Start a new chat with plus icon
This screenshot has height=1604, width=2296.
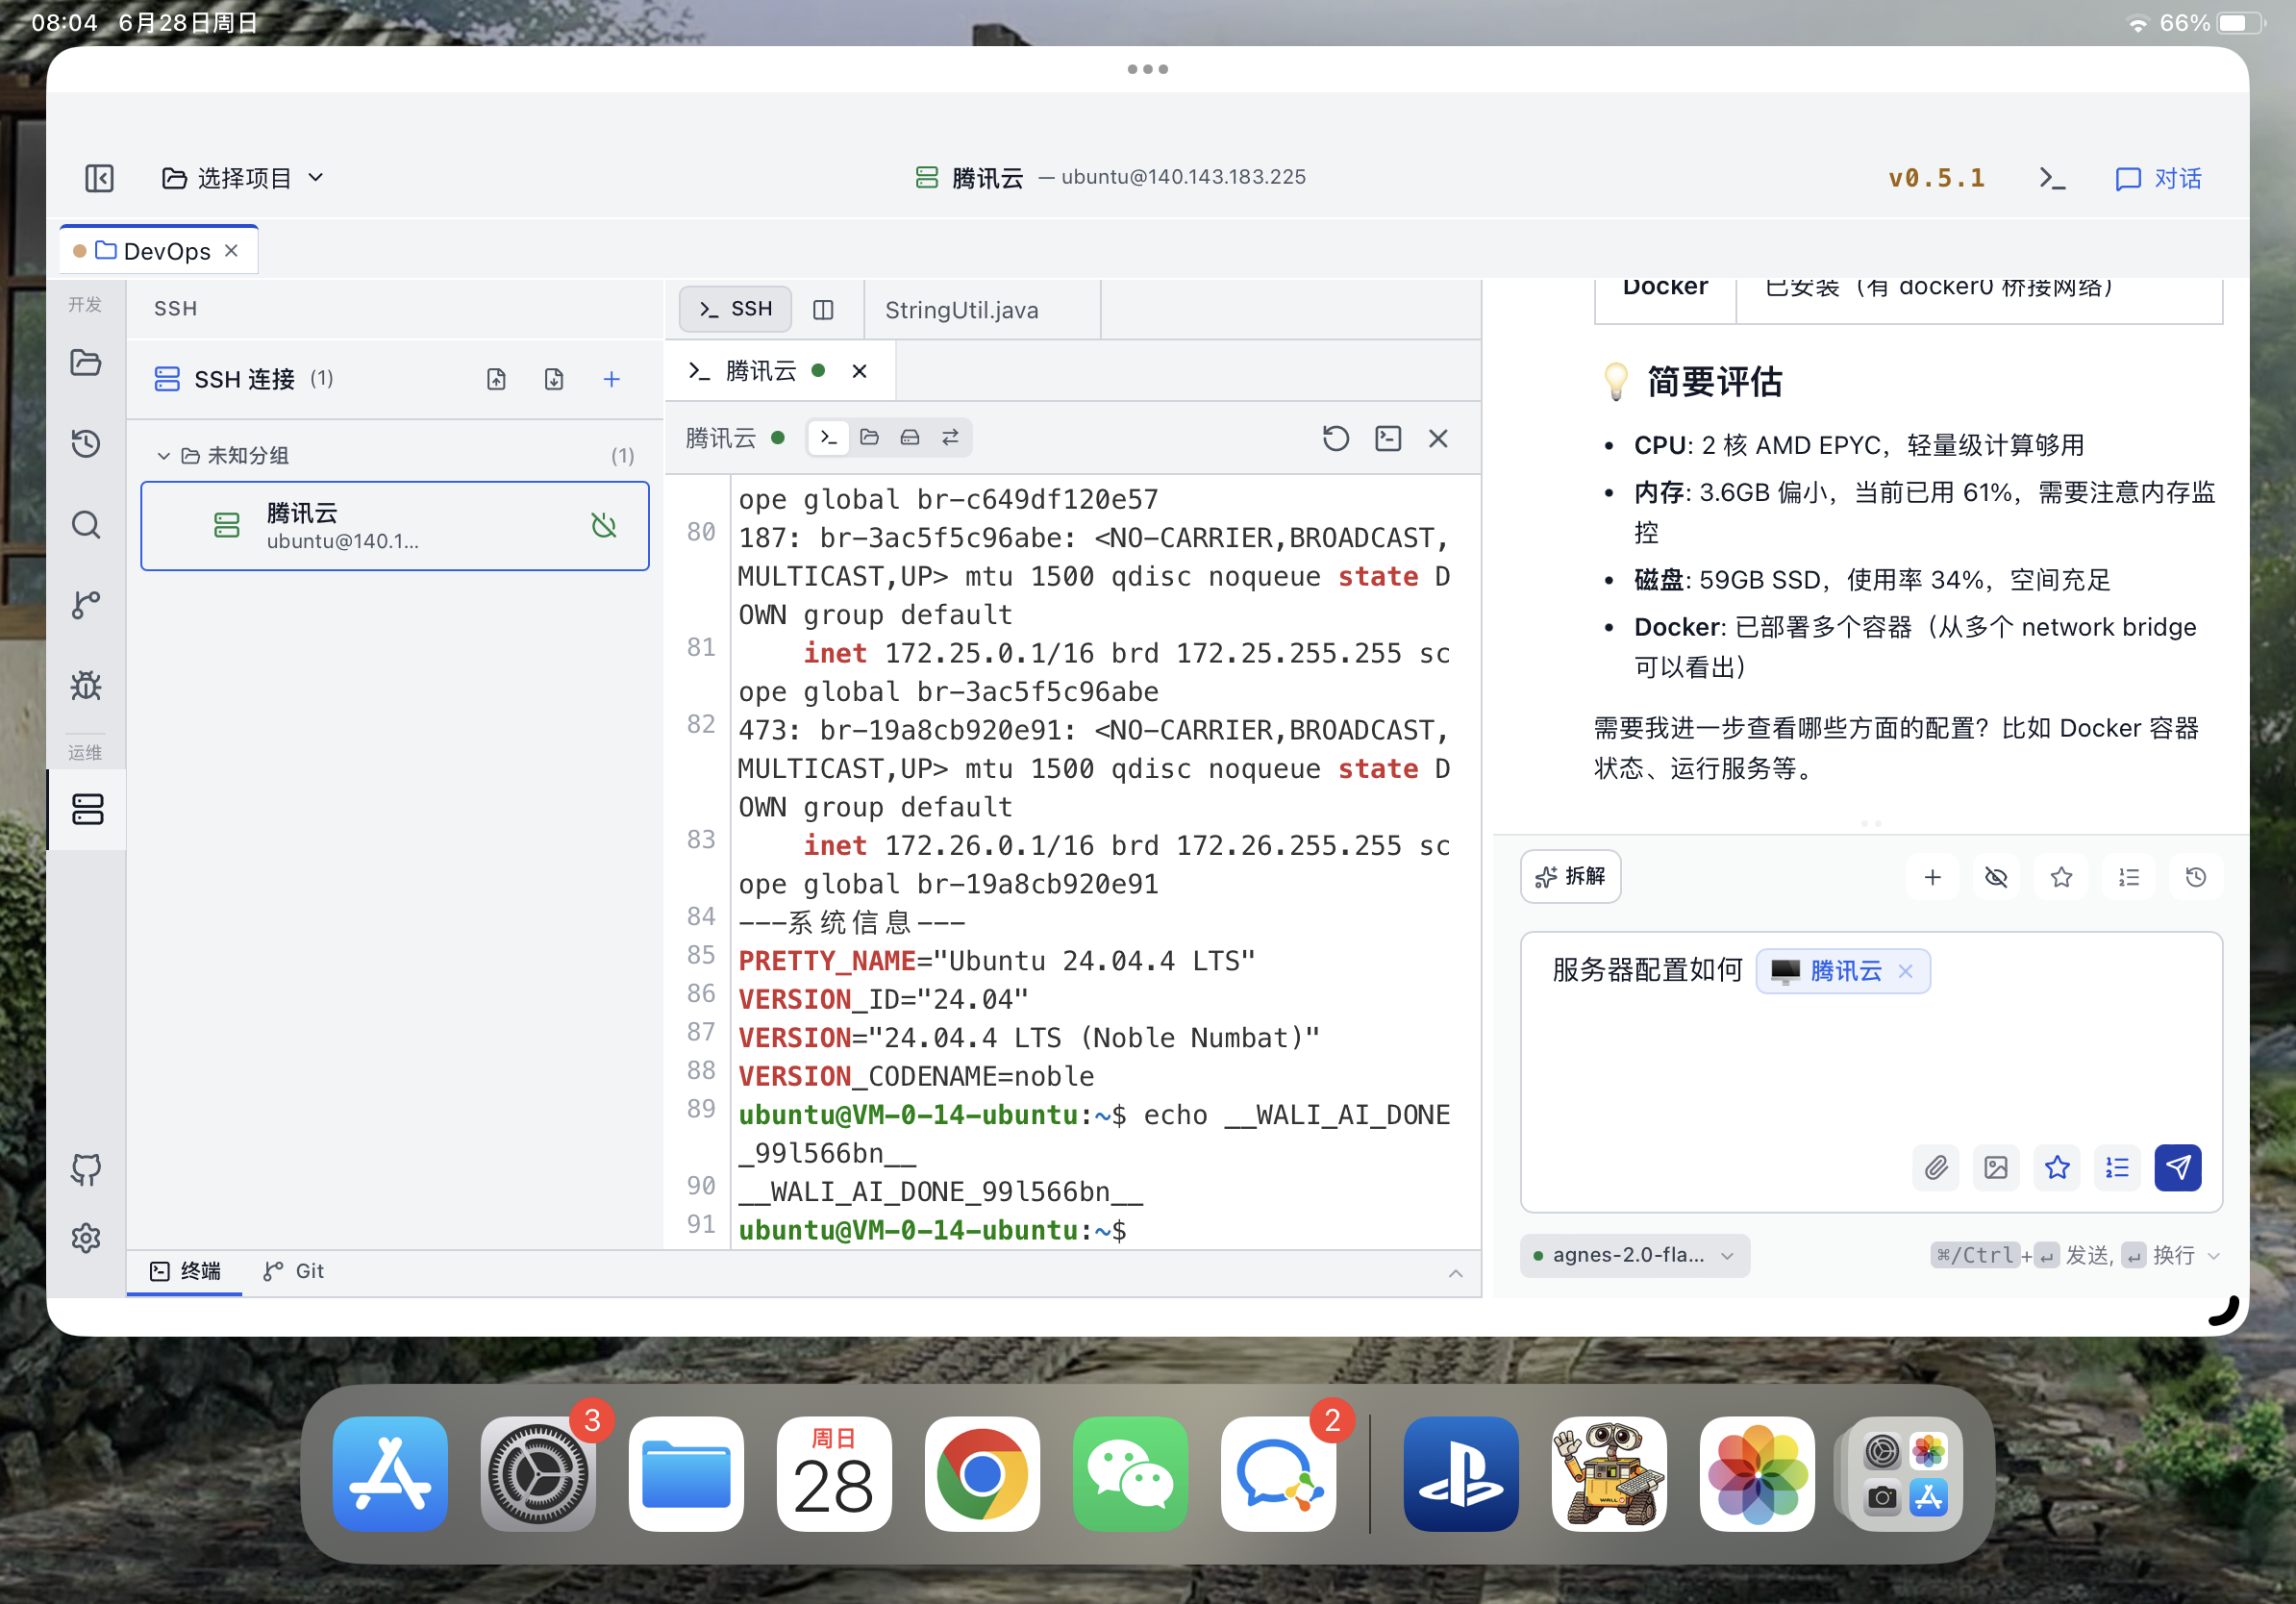(1932, 877)
